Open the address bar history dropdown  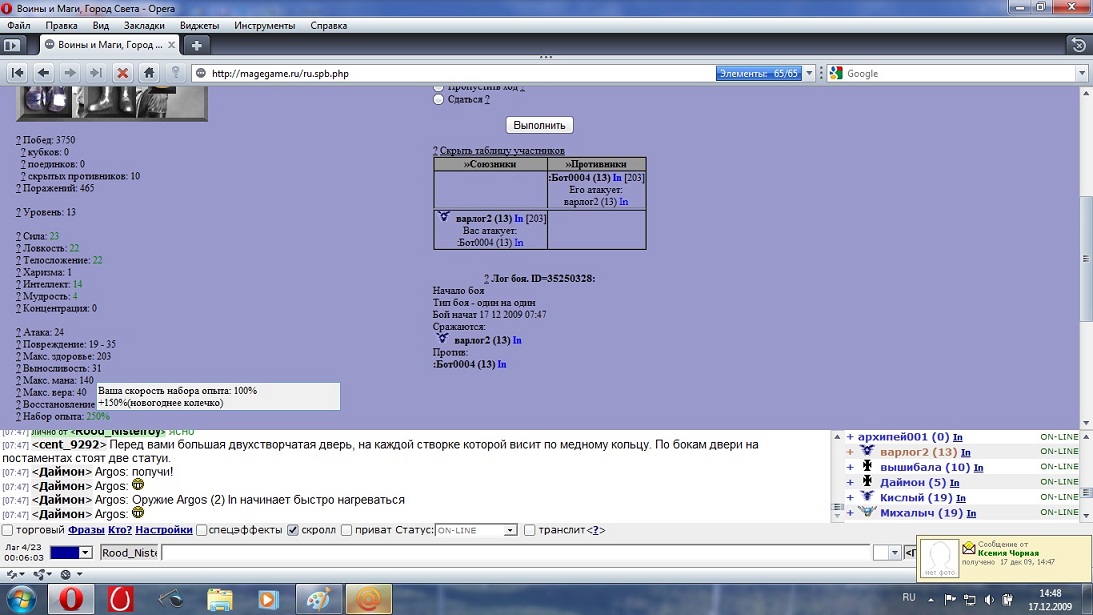tap(809, 73)
